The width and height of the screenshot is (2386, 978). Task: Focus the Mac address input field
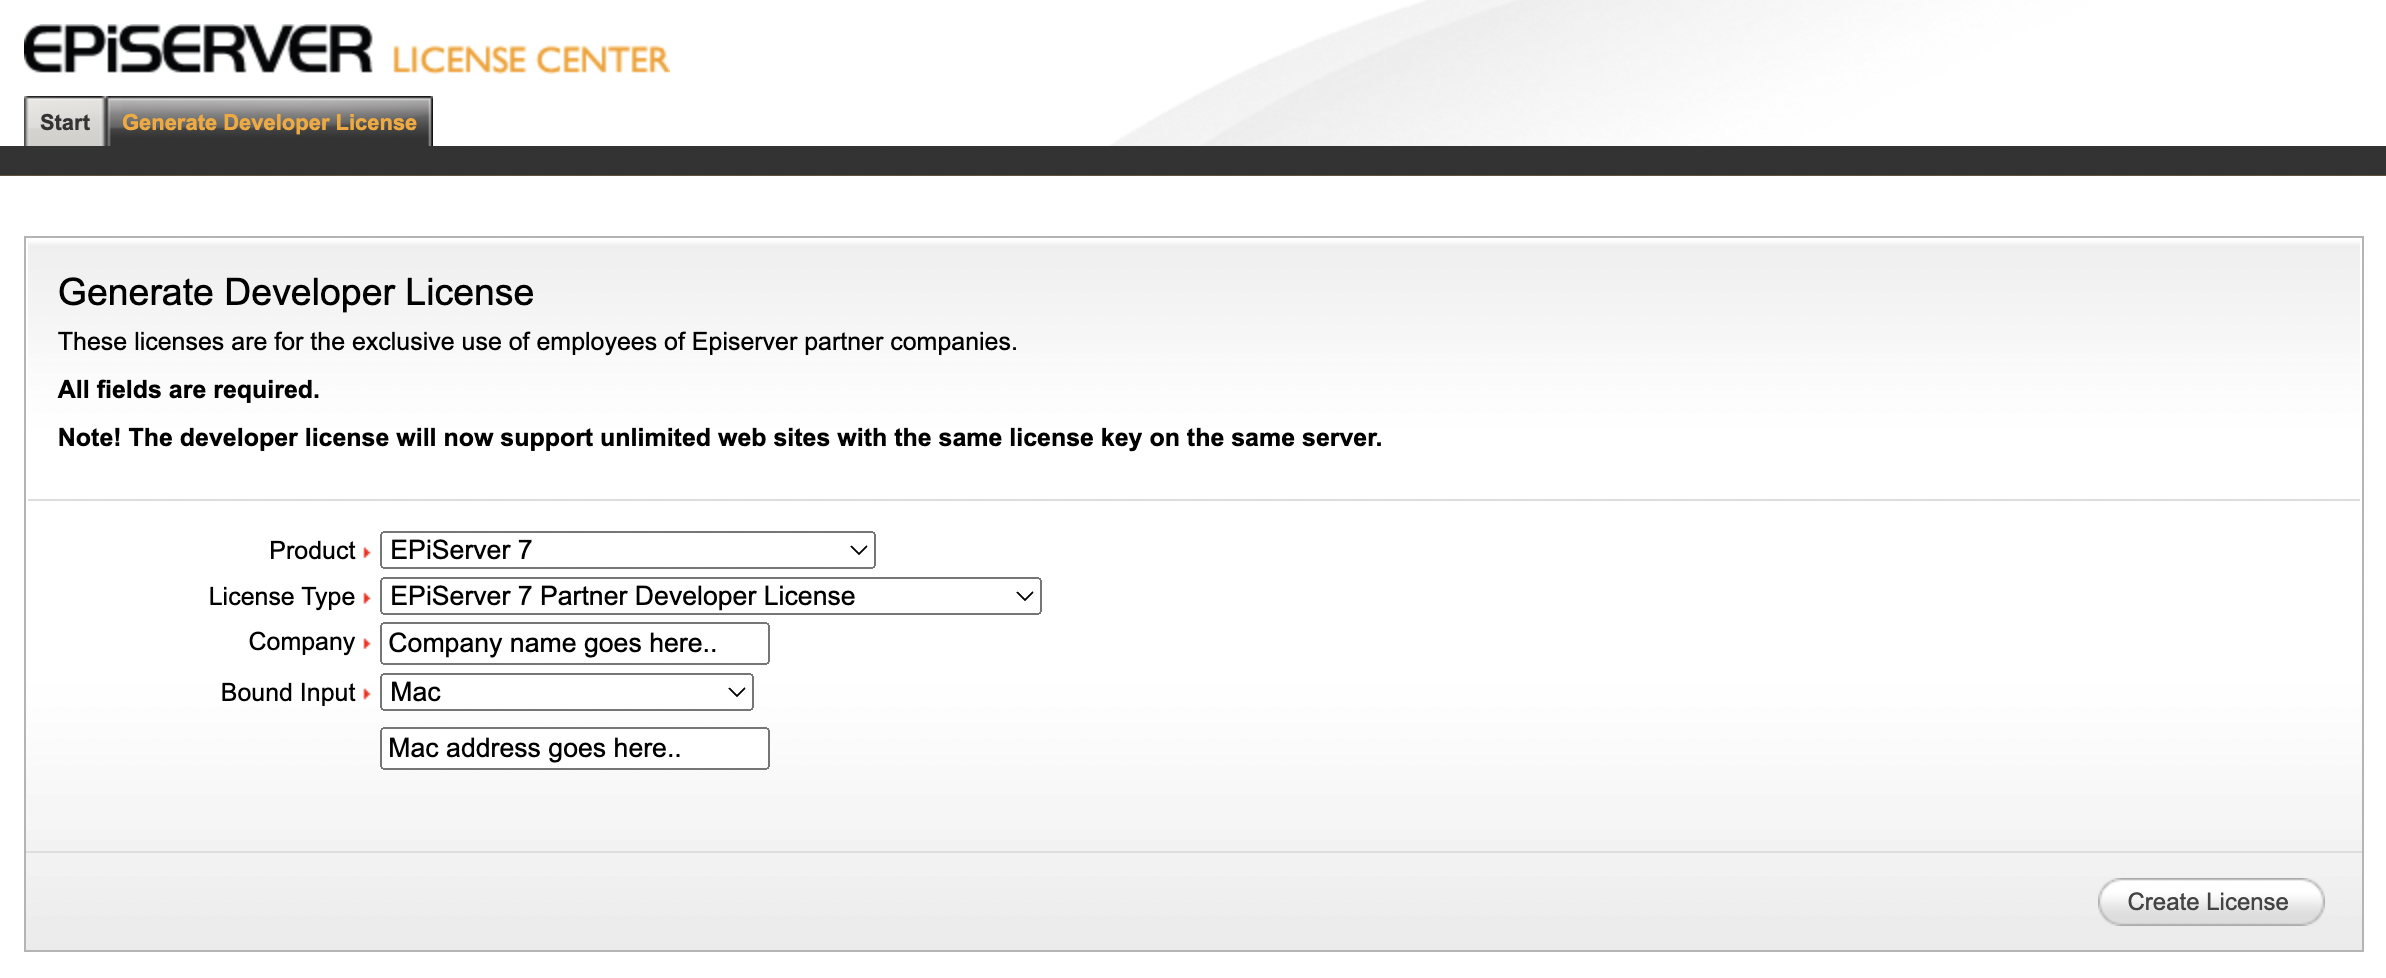574,748
